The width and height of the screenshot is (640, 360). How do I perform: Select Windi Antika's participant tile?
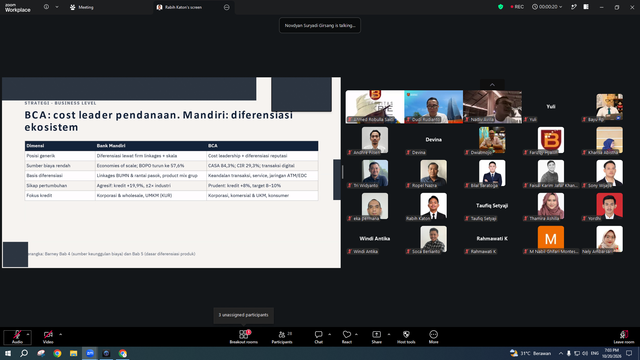375,239
